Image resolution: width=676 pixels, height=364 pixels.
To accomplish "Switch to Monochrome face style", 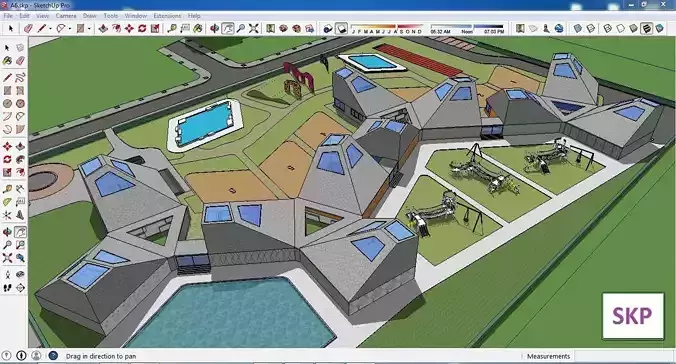I will 659,28.
